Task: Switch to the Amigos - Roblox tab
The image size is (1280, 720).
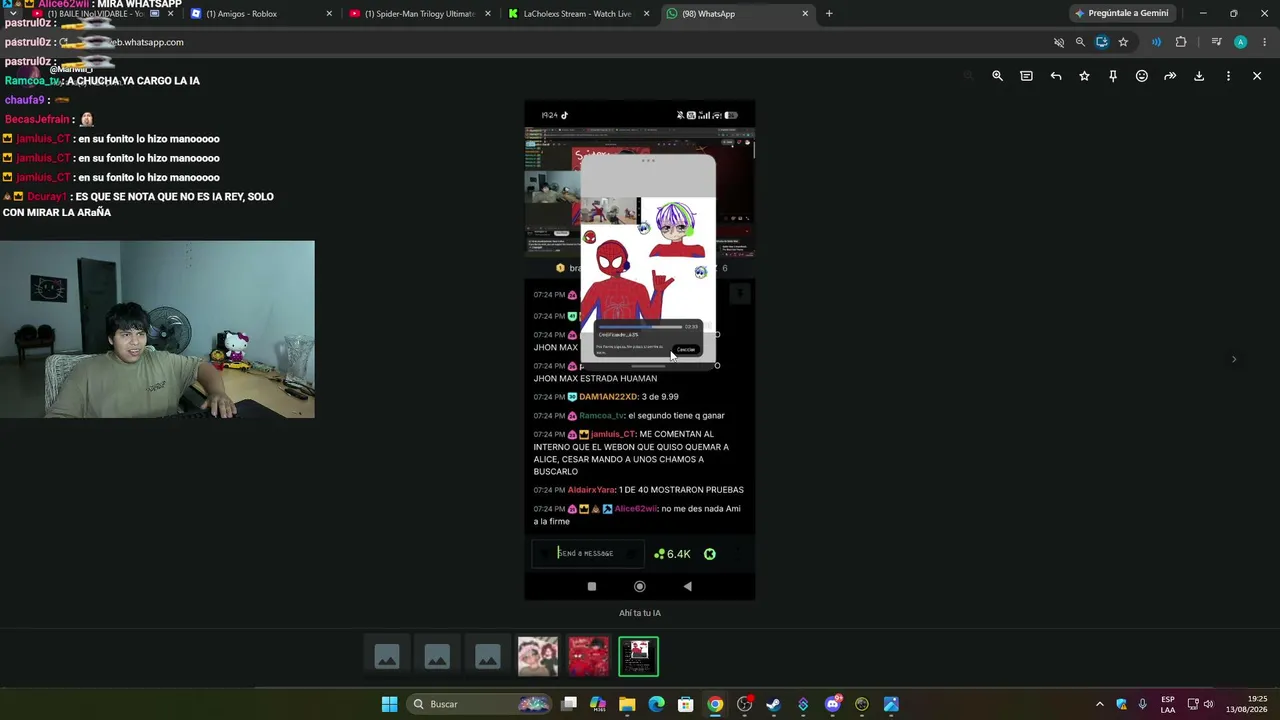Action: [x=261, y=14]
